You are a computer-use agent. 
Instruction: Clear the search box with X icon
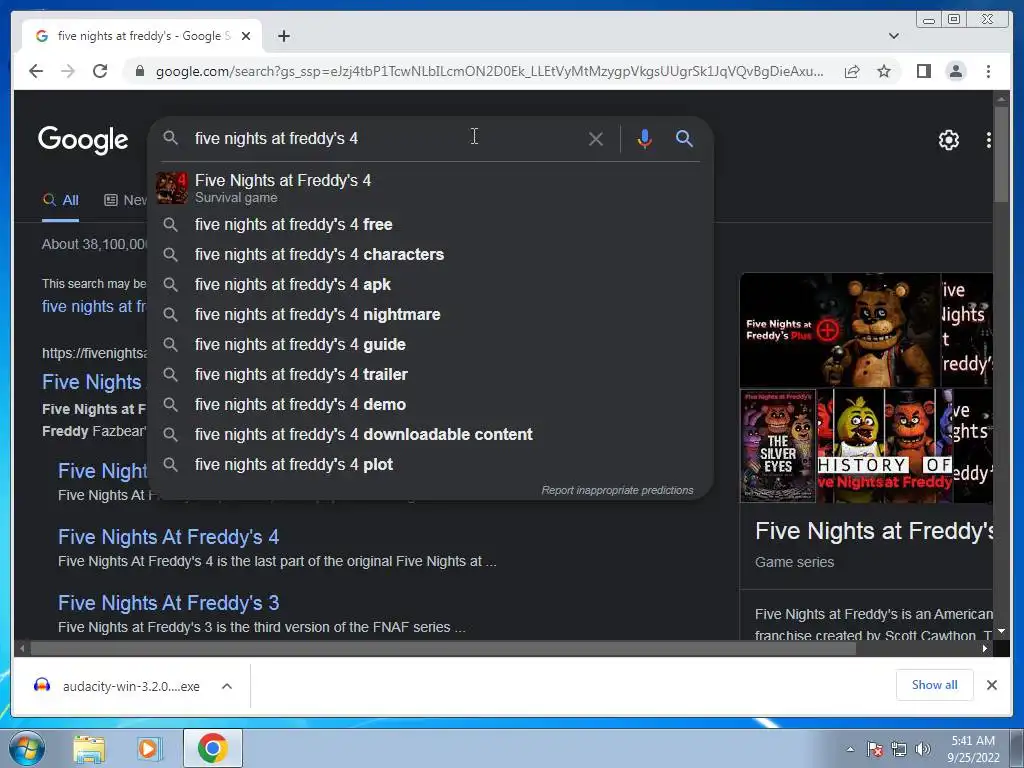tap(595, 138)
